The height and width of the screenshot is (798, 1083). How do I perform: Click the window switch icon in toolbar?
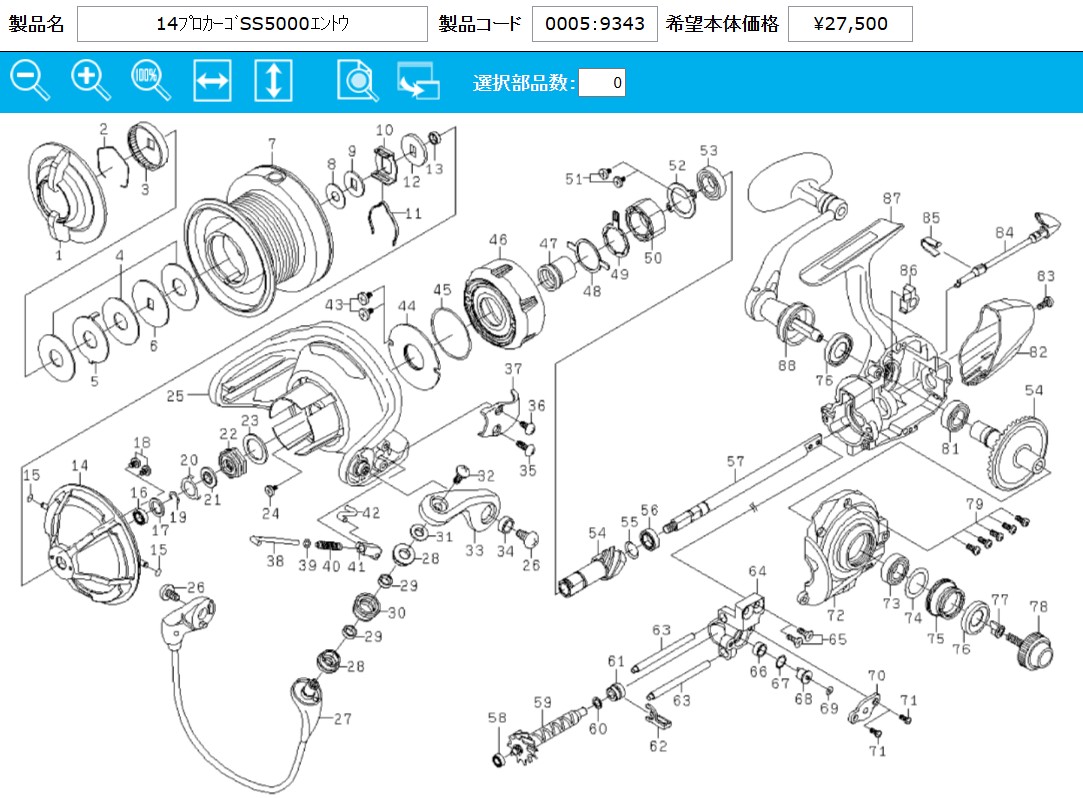pos(419,81)
